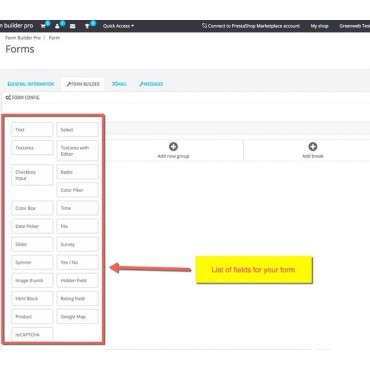Viewport: 370px width, 370px height.
Task: Add a Slider field
Action: pyautogui.click(x=32, y=244)
